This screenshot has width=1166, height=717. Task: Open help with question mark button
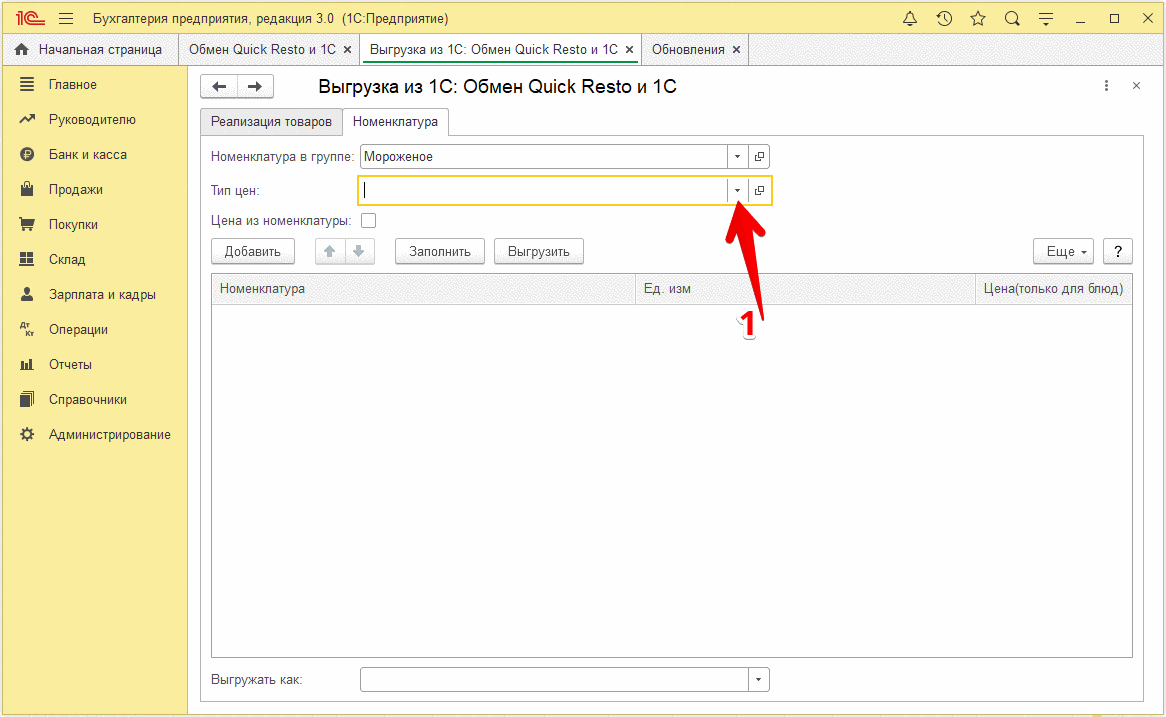pos(1118,251)
